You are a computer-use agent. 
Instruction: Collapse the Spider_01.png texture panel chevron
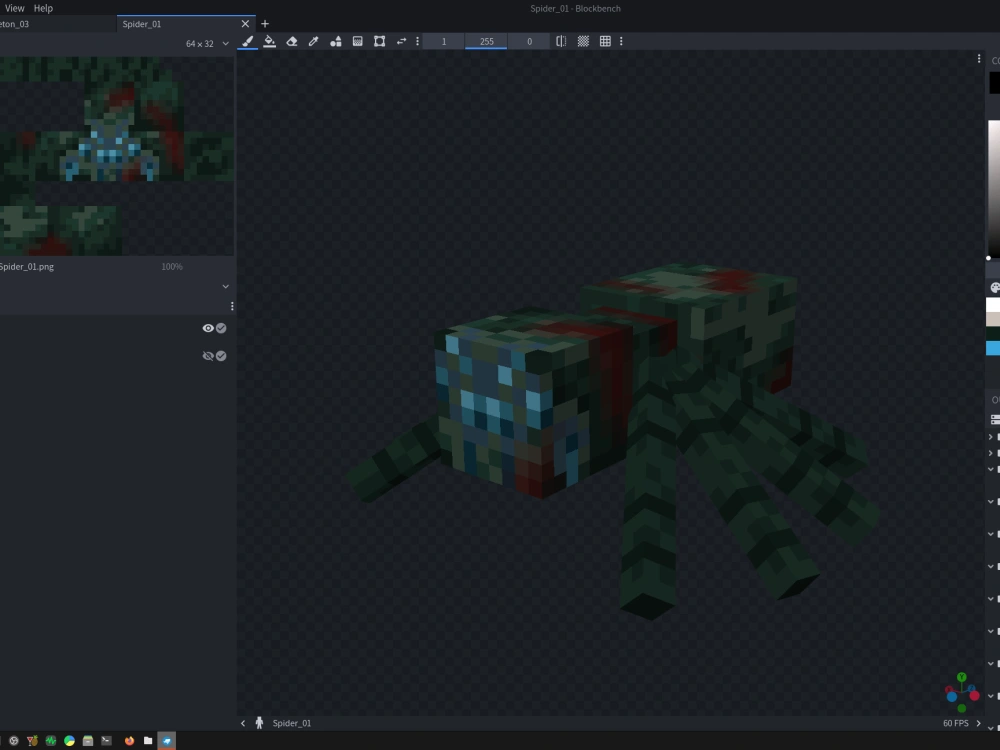225,286
